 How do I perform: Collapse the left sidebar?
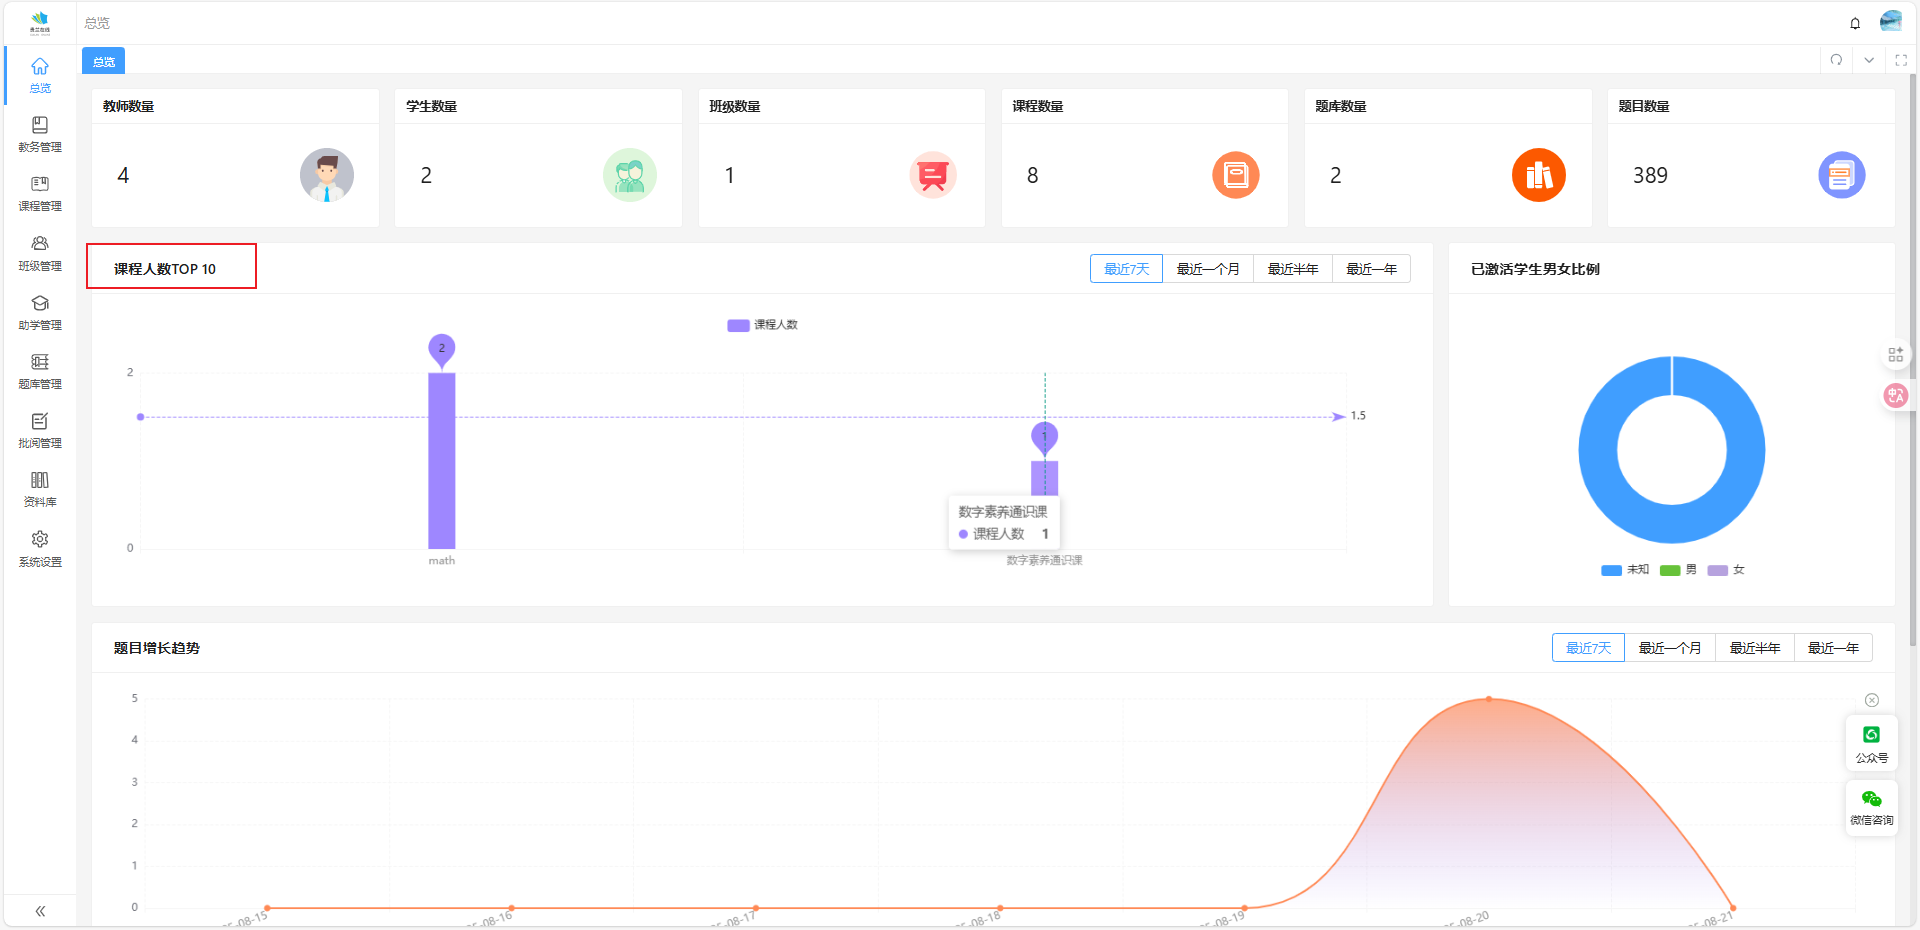40,911
